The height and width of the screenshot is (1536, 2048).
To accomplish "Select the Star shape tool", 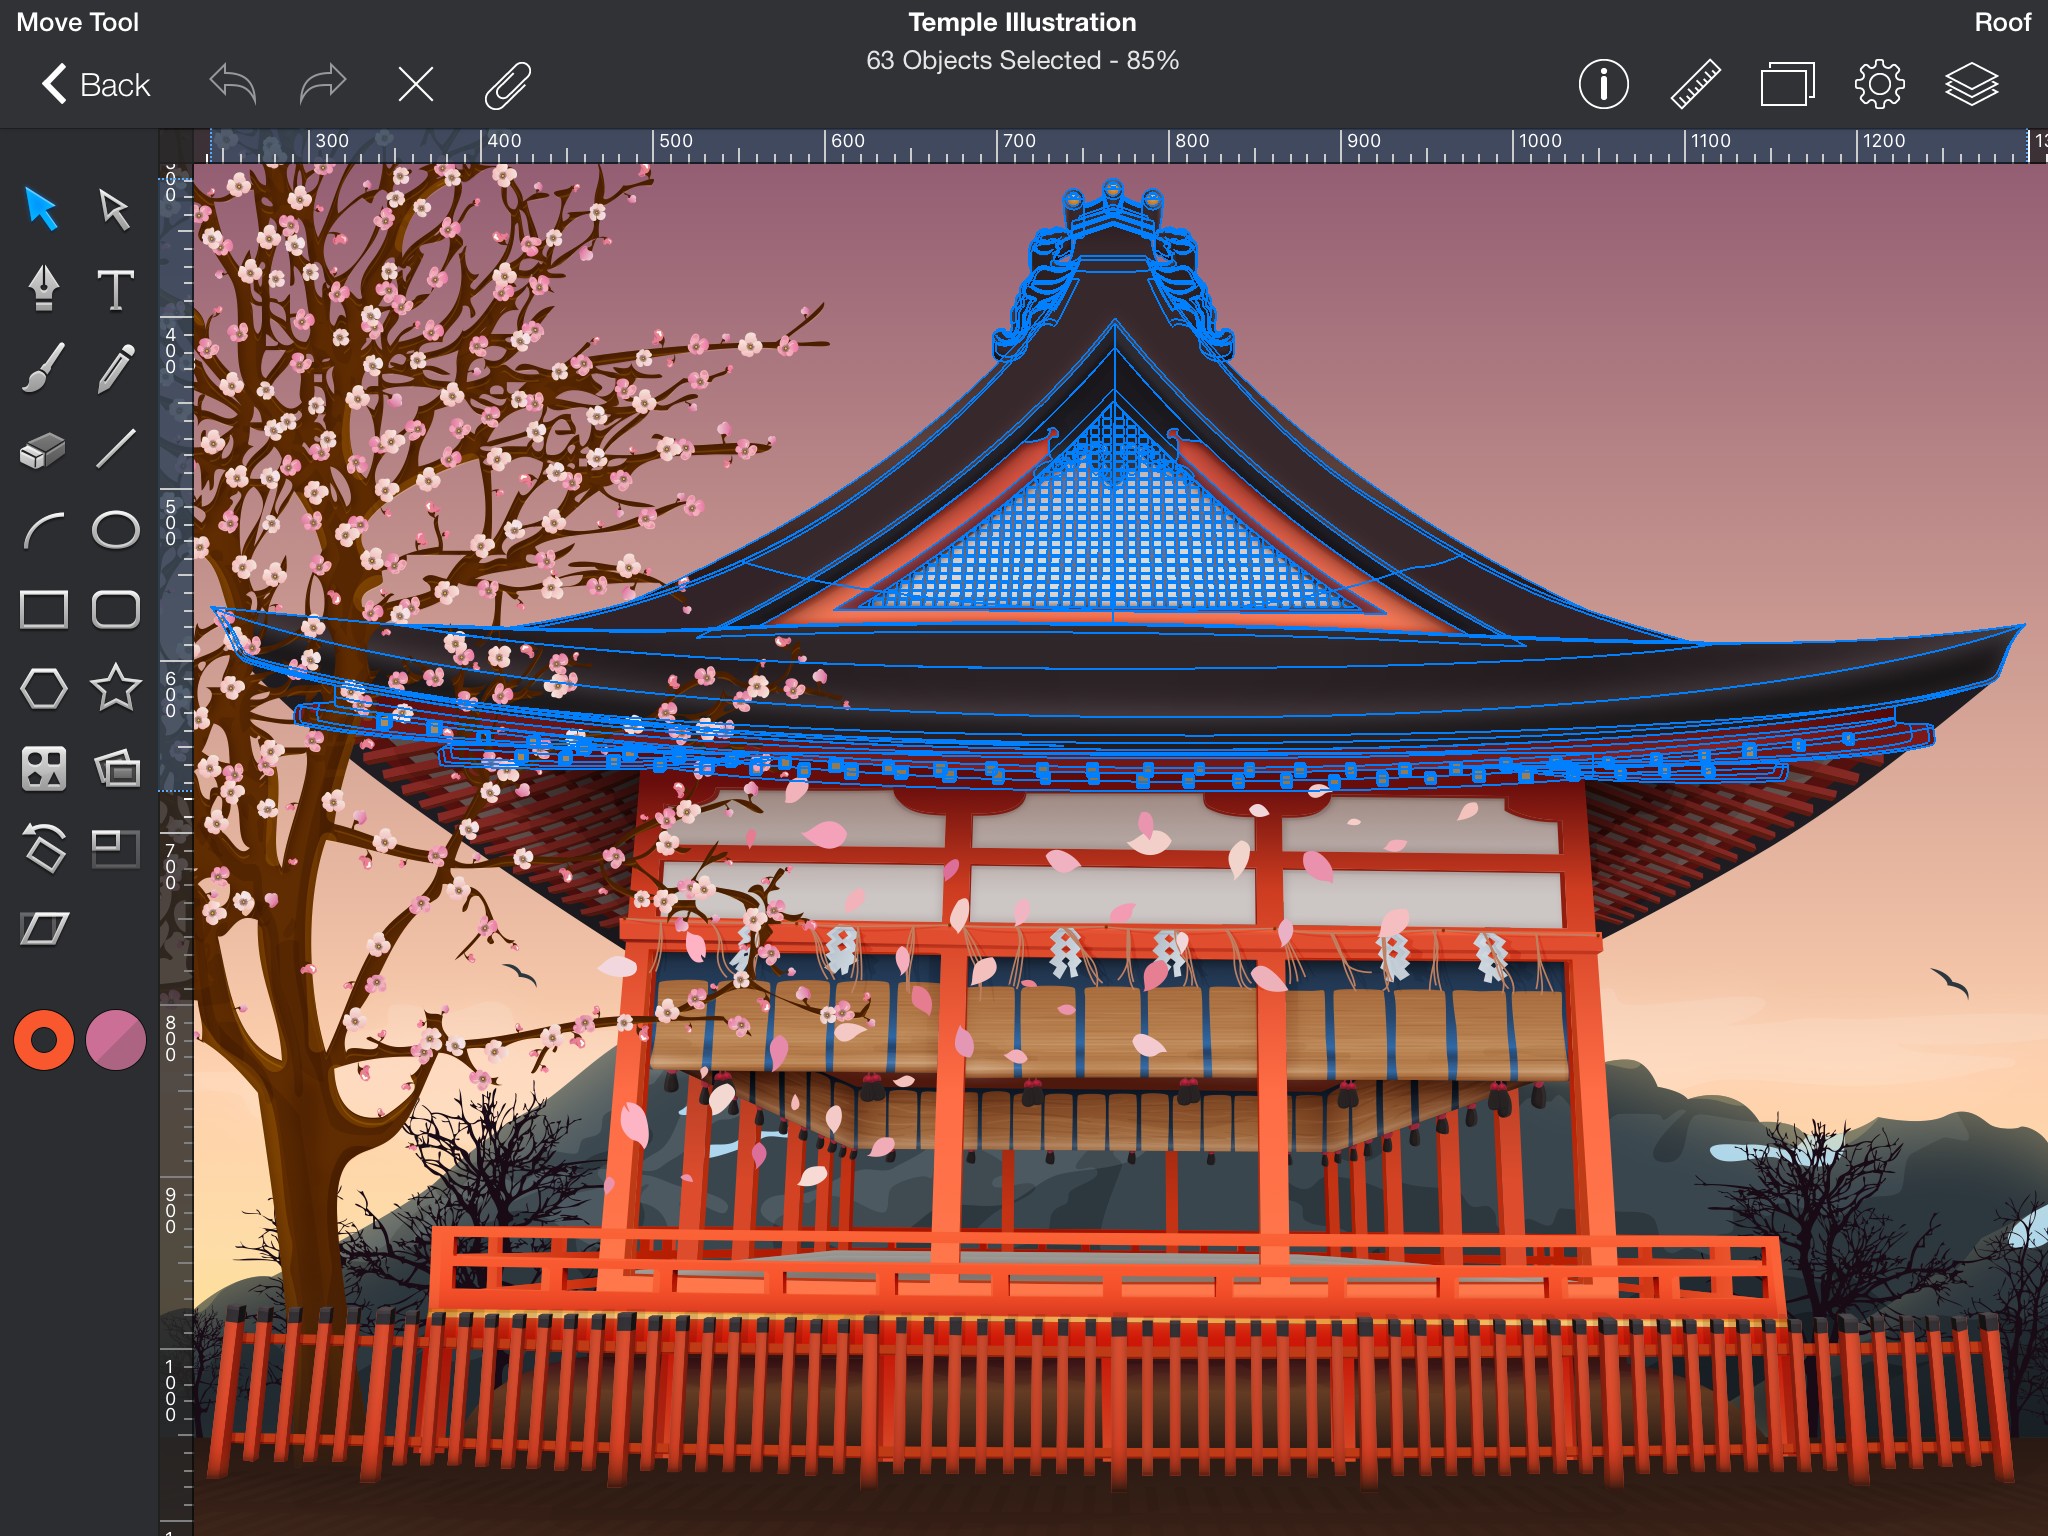I will pyautogui.click(x=115, y=688).
